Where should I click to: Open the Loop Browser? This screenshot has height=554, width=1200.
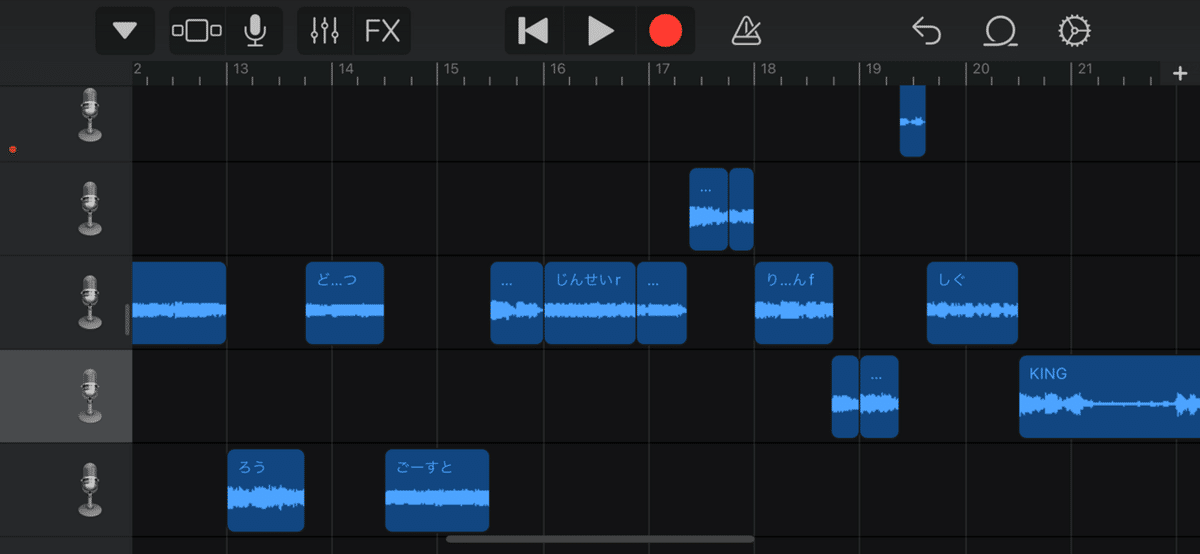[999, 31]
